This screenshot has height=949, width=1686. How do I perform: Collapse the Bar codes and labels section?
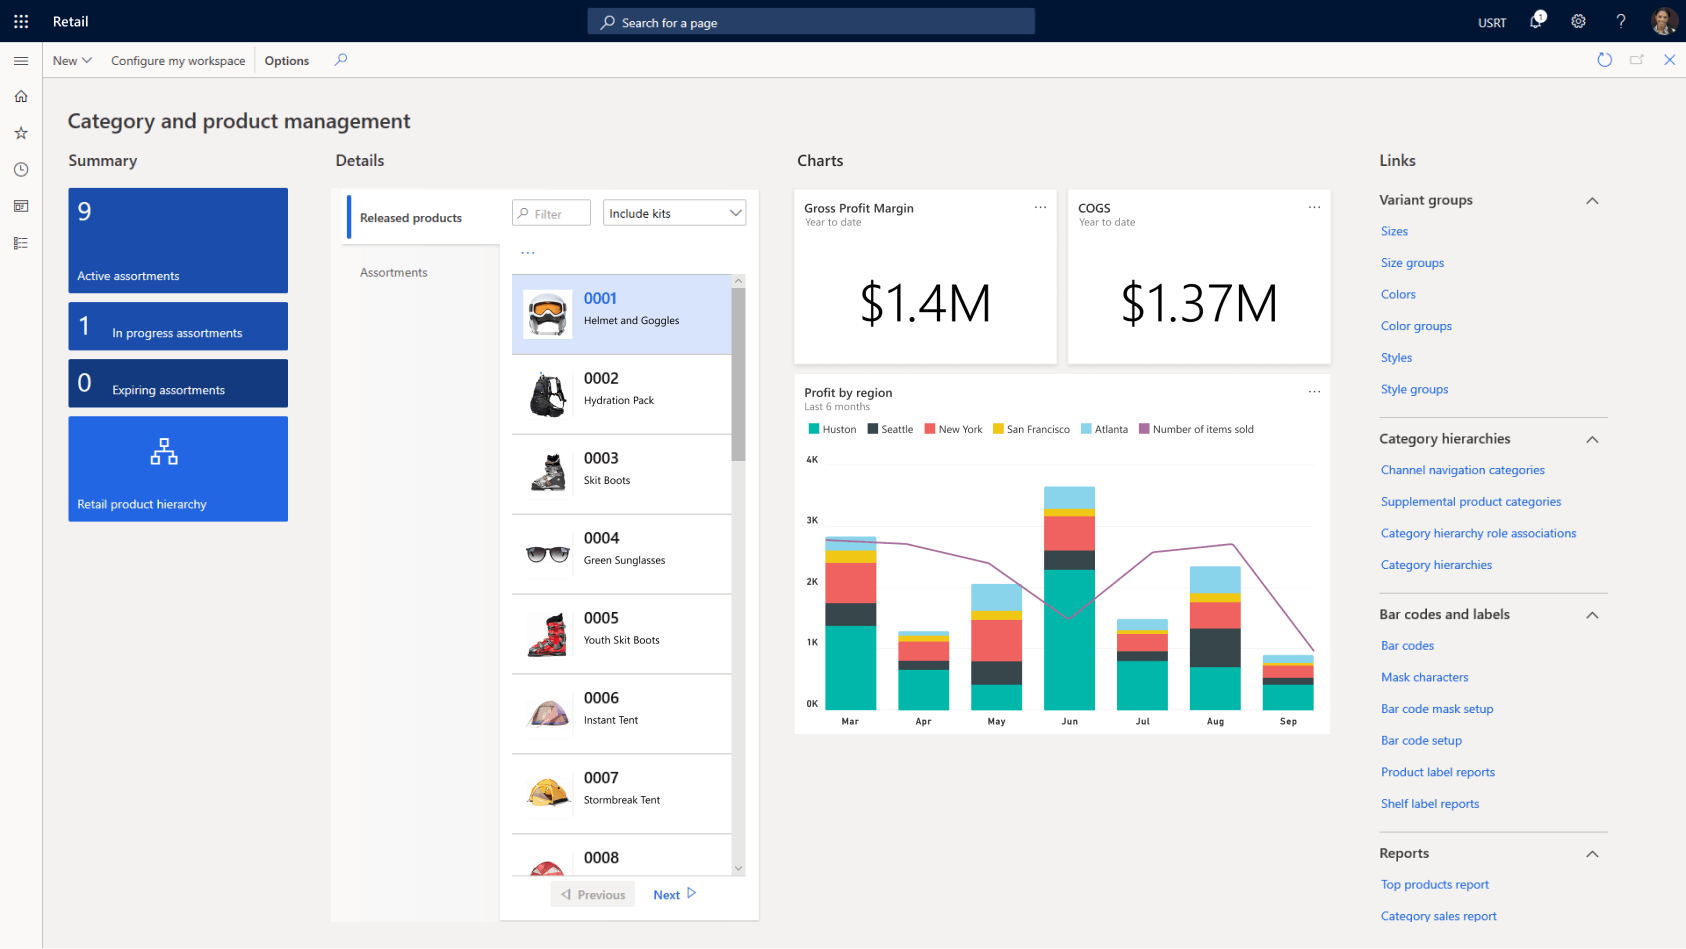point(1592,615)
